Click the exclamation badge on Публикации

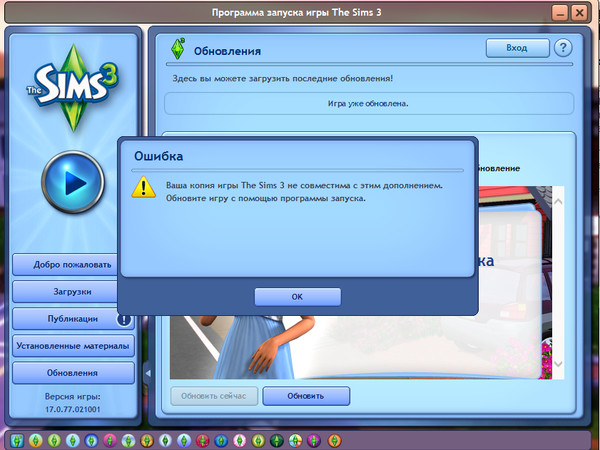click(124, 320)
